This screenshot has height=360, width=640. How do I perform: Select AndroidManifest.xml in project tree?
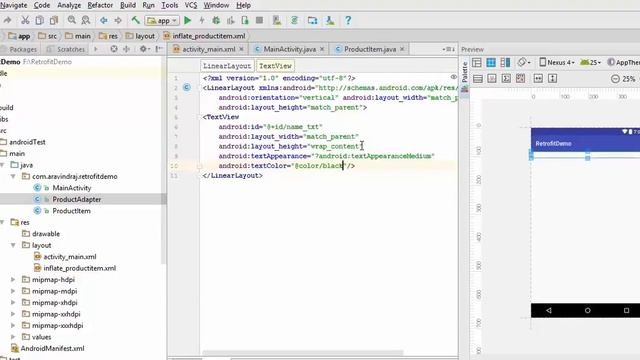[x=52, y=348]
